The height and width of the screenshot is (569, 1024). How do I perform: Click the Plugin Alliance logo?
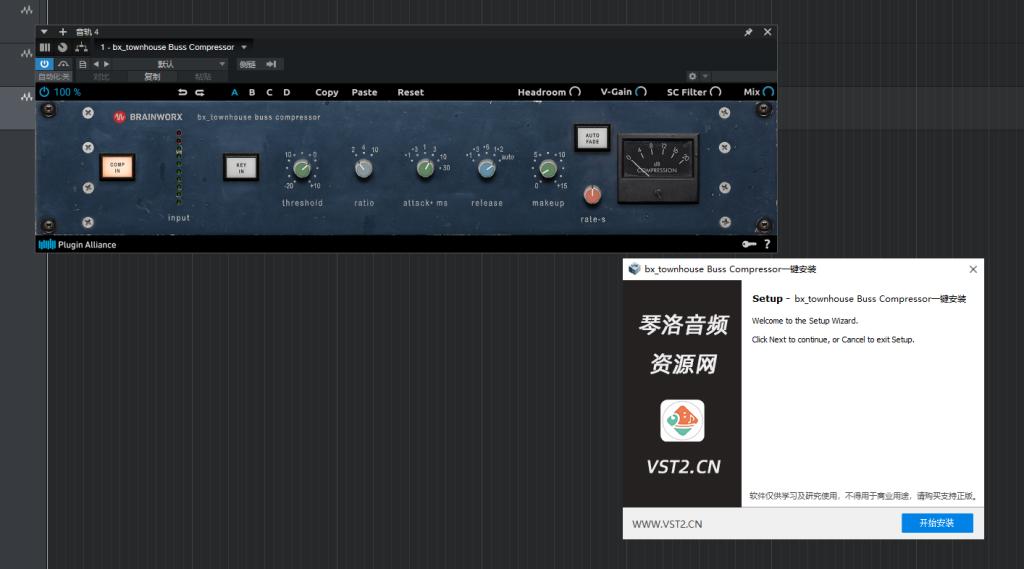[x=78, y=244]
